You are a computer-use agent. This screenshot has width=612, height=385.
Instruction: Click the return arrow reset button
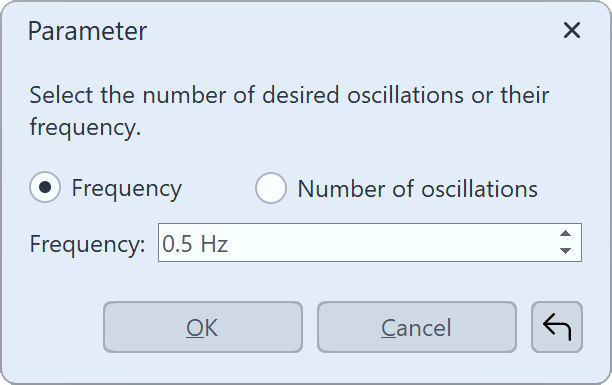coord(557,327)
